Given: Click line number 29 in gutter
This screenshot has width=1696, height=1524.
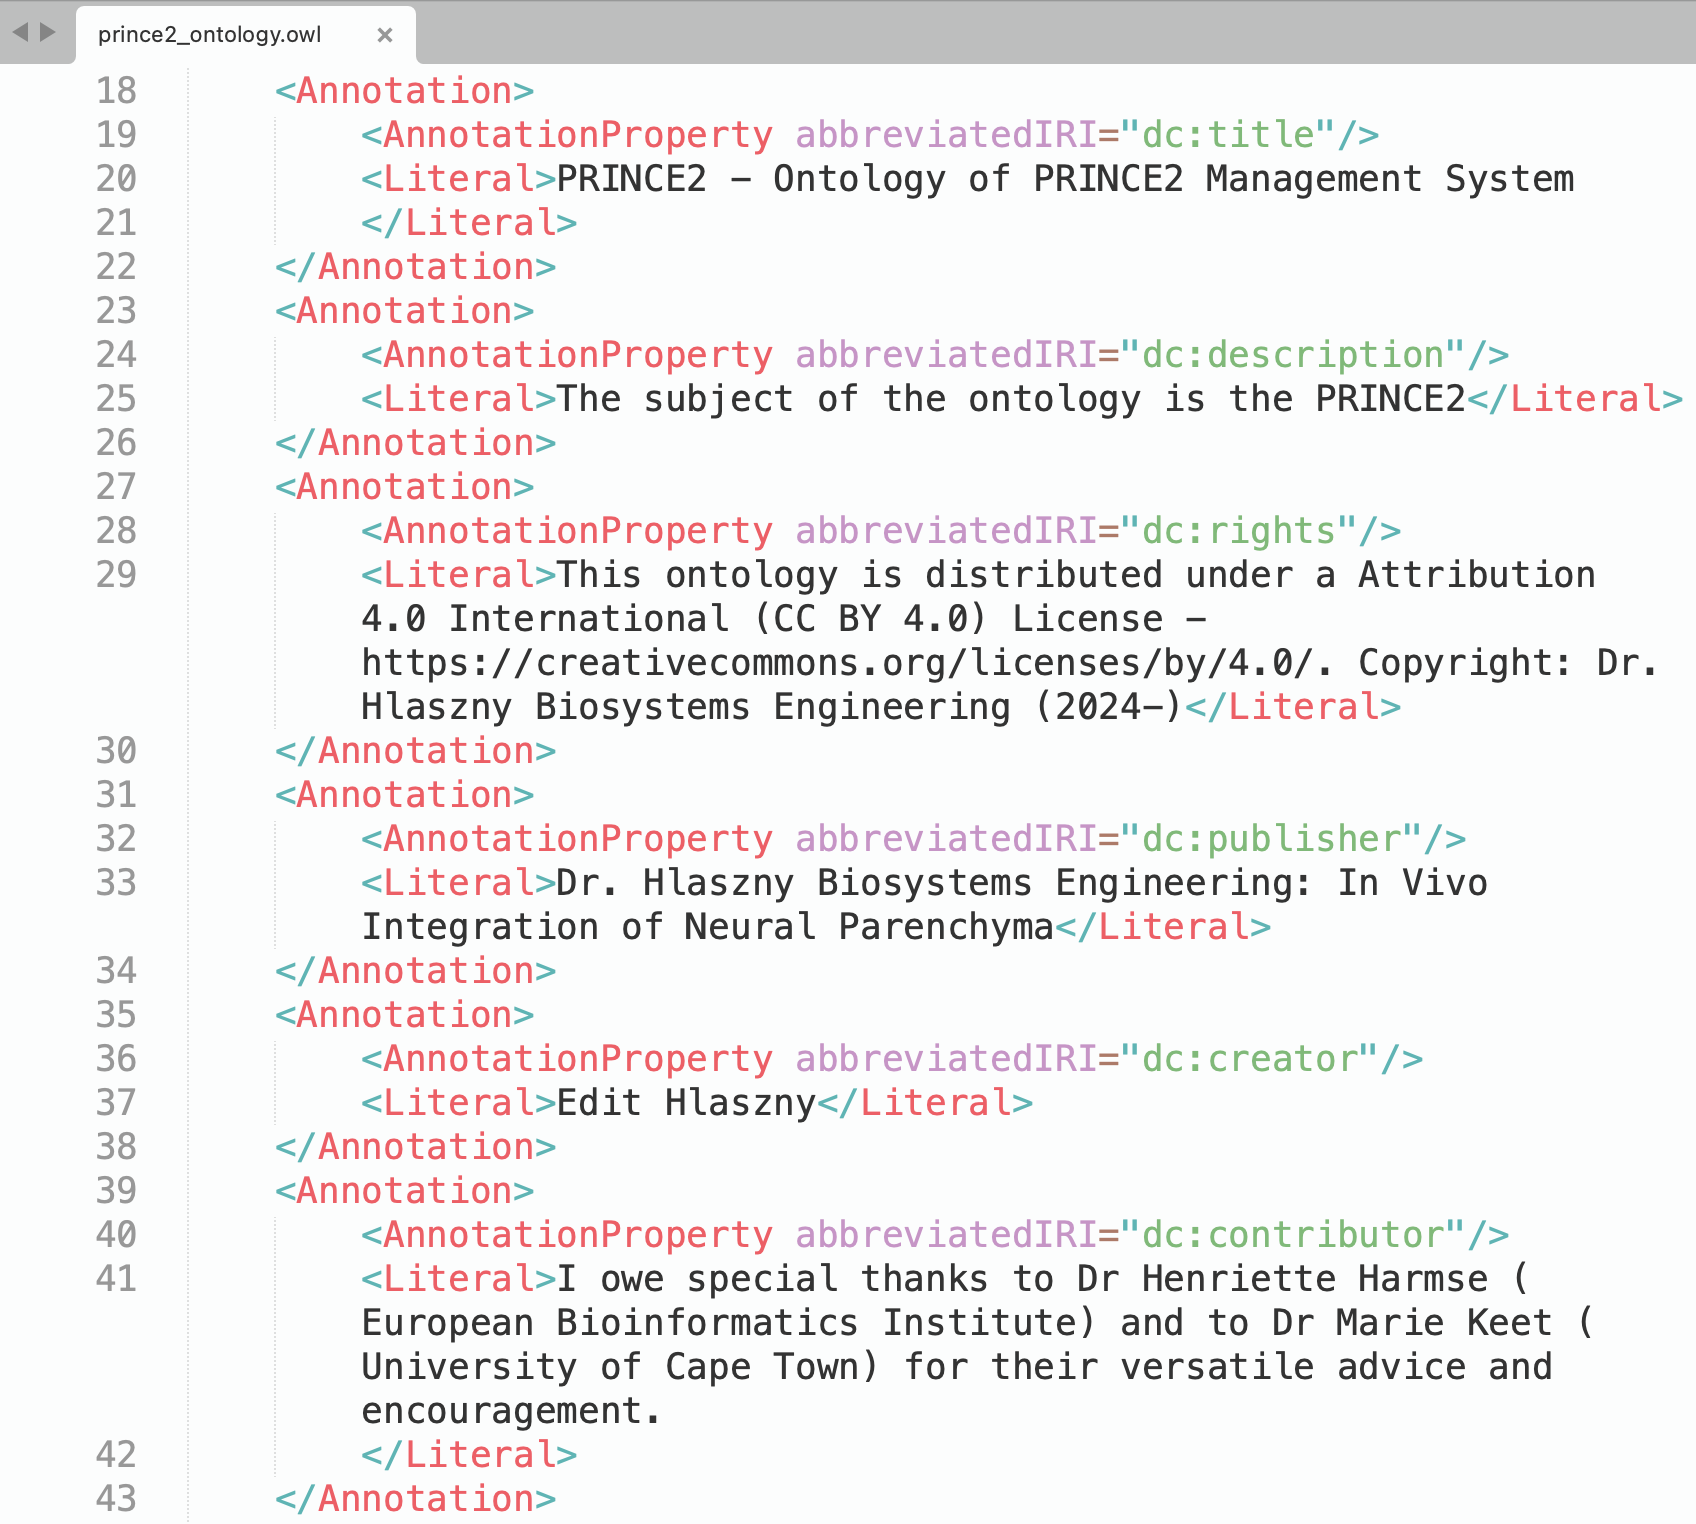Looking at the screenshot, I should pyautogui.click(x=116, y=575).
